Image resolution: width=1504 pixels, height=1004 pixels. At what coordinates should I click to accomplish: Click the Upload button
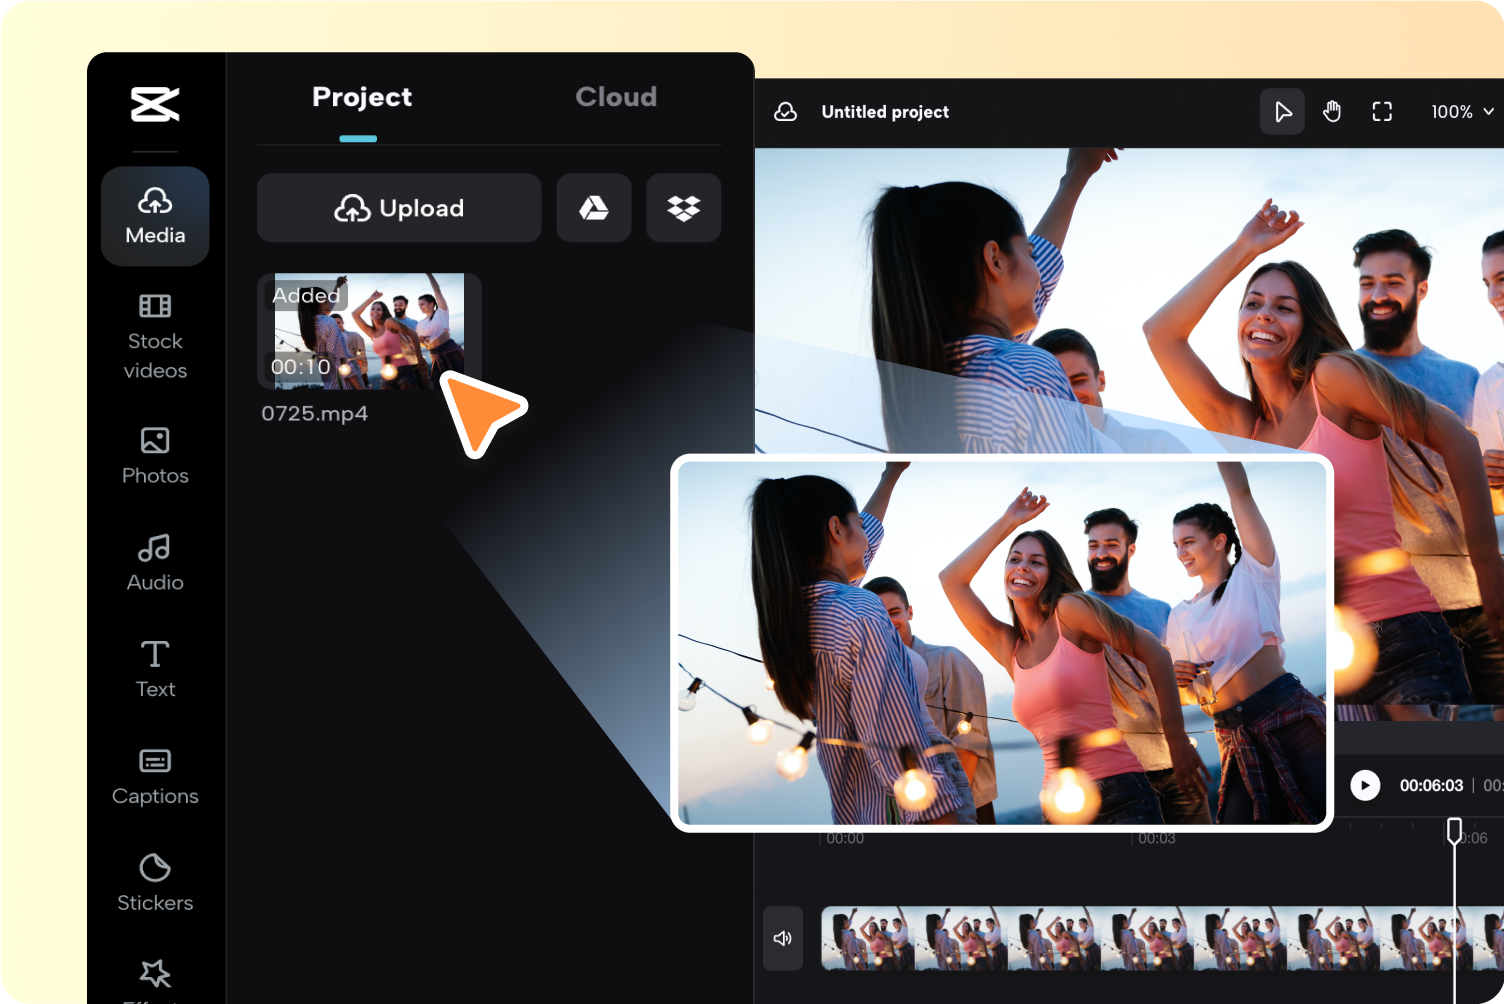[x=399, y=208]
